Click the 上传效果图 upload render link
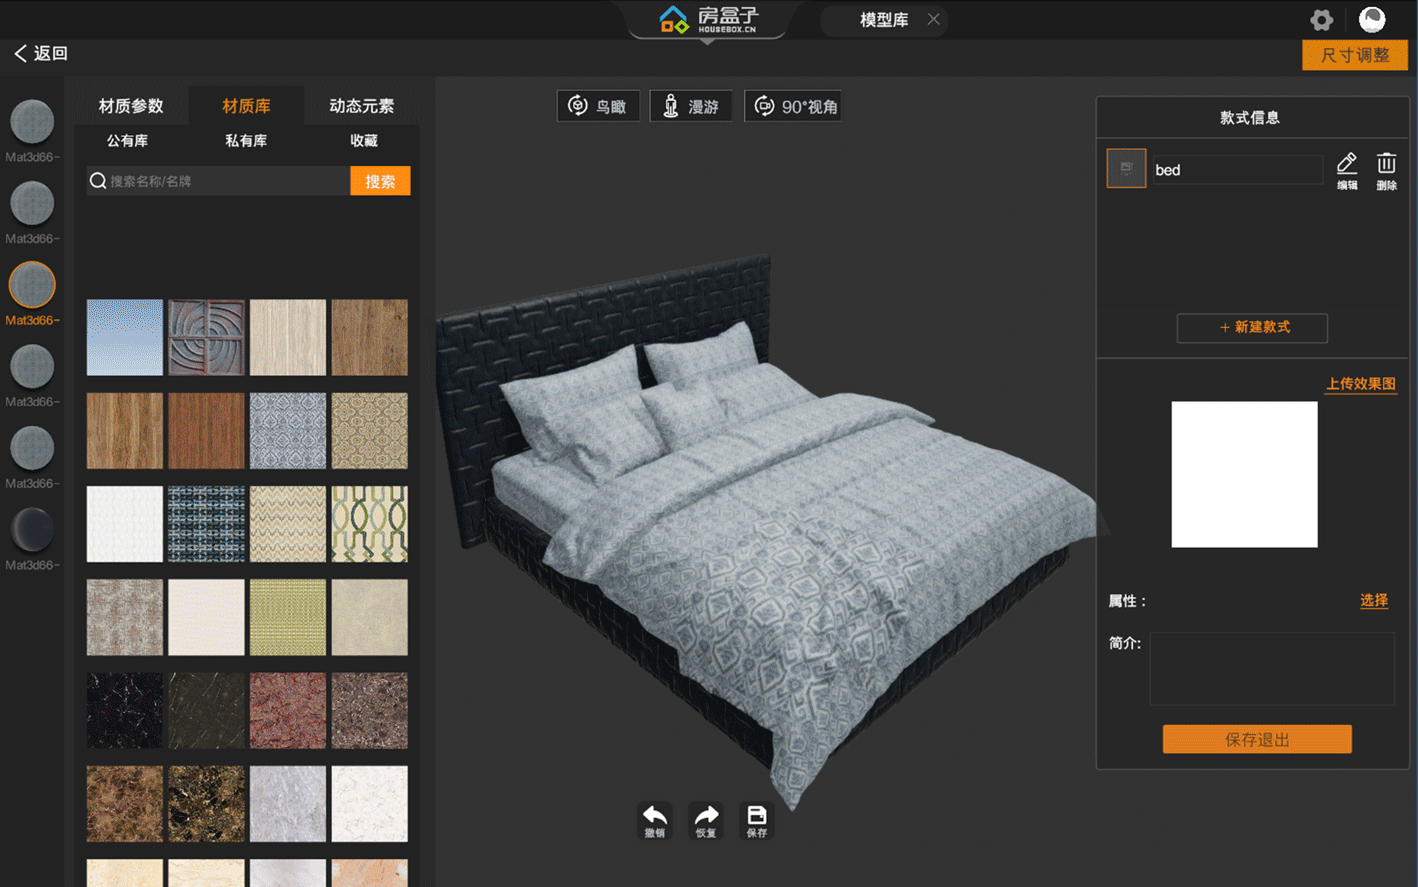The image size is (1418, 887). coord(1361,384)
